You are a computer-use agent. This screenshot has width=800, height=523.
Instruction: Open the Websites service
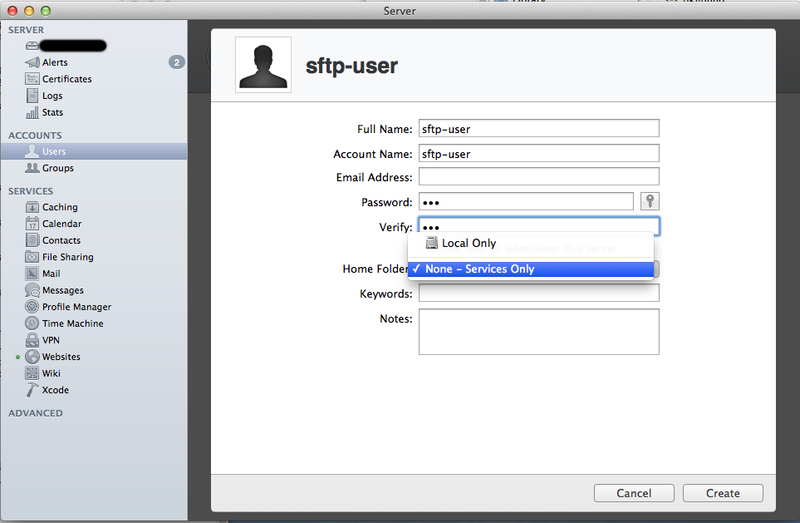60,357
